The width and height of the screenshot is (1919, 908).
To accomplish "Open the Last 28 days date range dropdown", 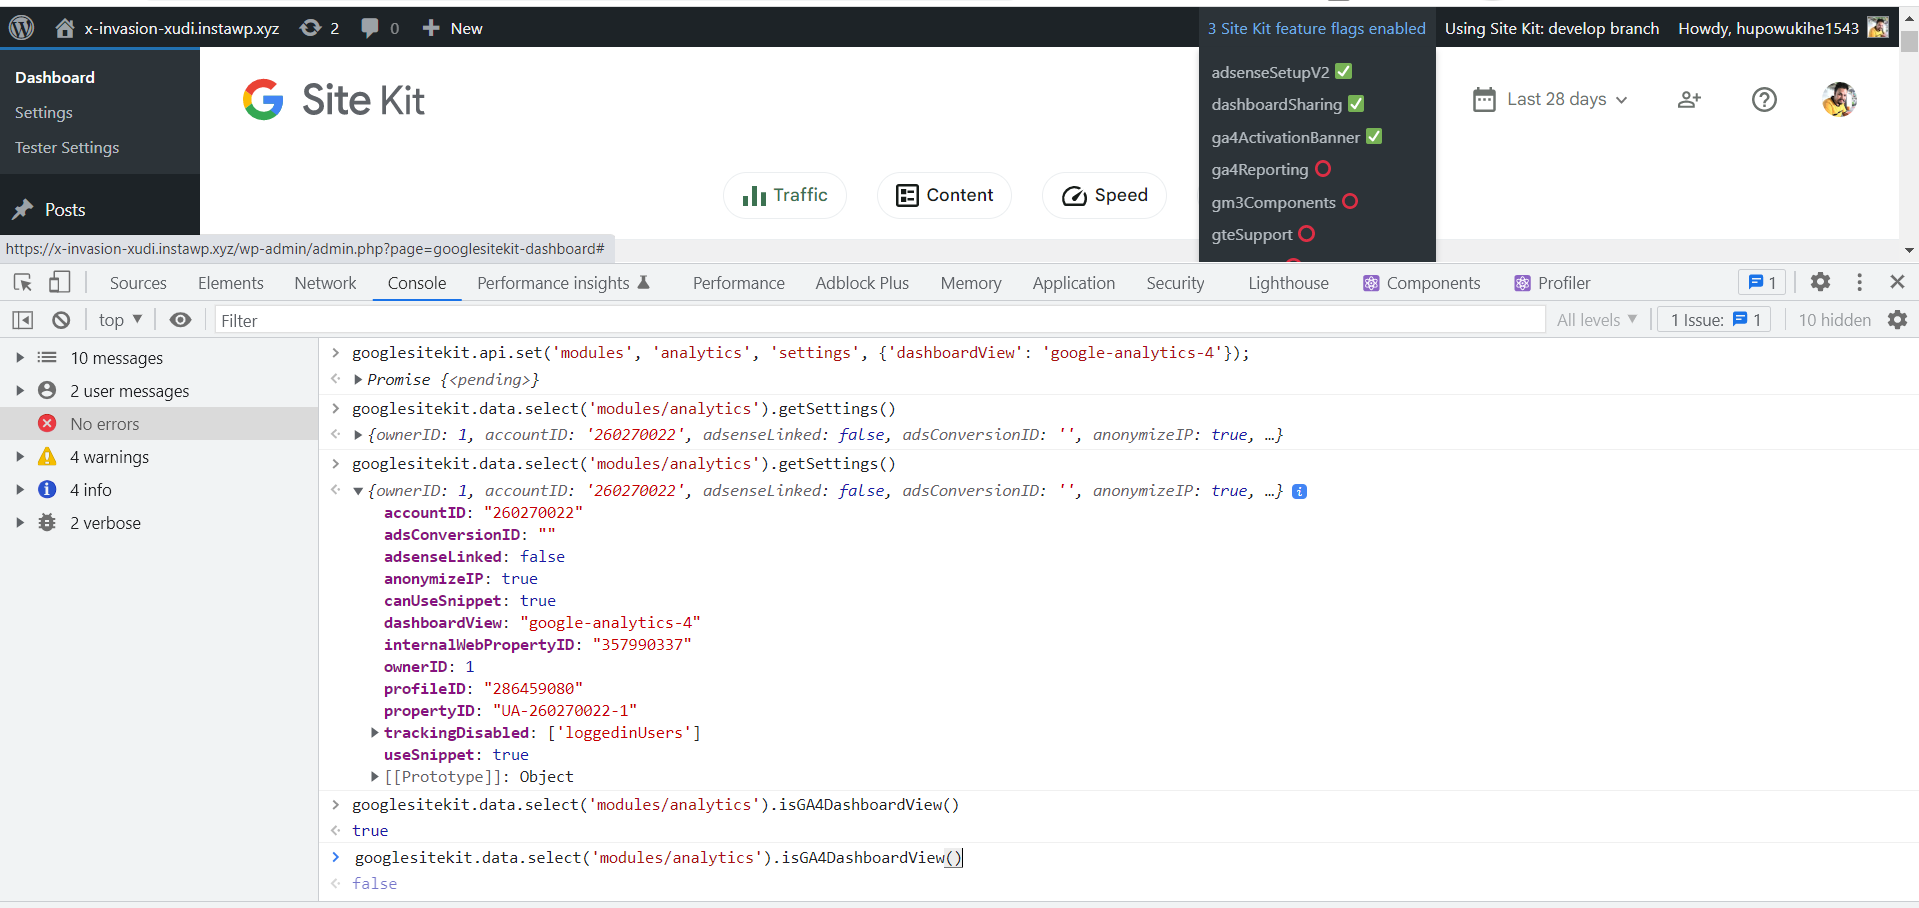I will (x=1549, y=99).
